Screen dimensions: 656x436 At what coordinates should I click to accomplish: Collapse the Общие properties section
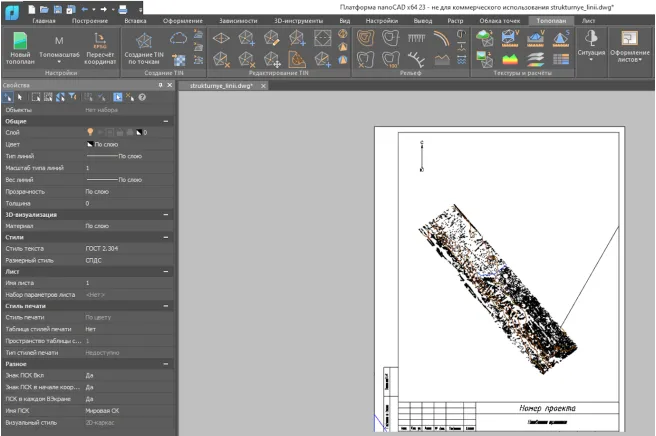coord(166,120)
